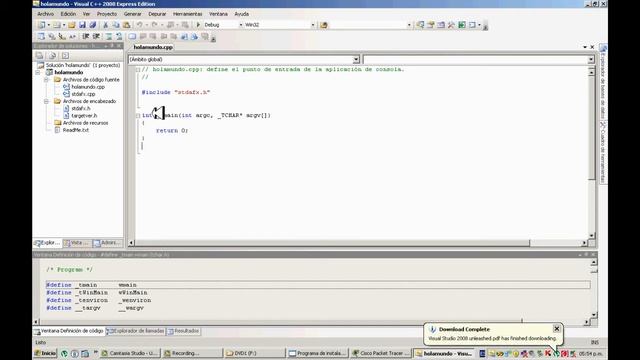The width and height of the screenshot is (640, 360).
Task: Select stdafx.cpp in the tree
Action: coord(83,94)
